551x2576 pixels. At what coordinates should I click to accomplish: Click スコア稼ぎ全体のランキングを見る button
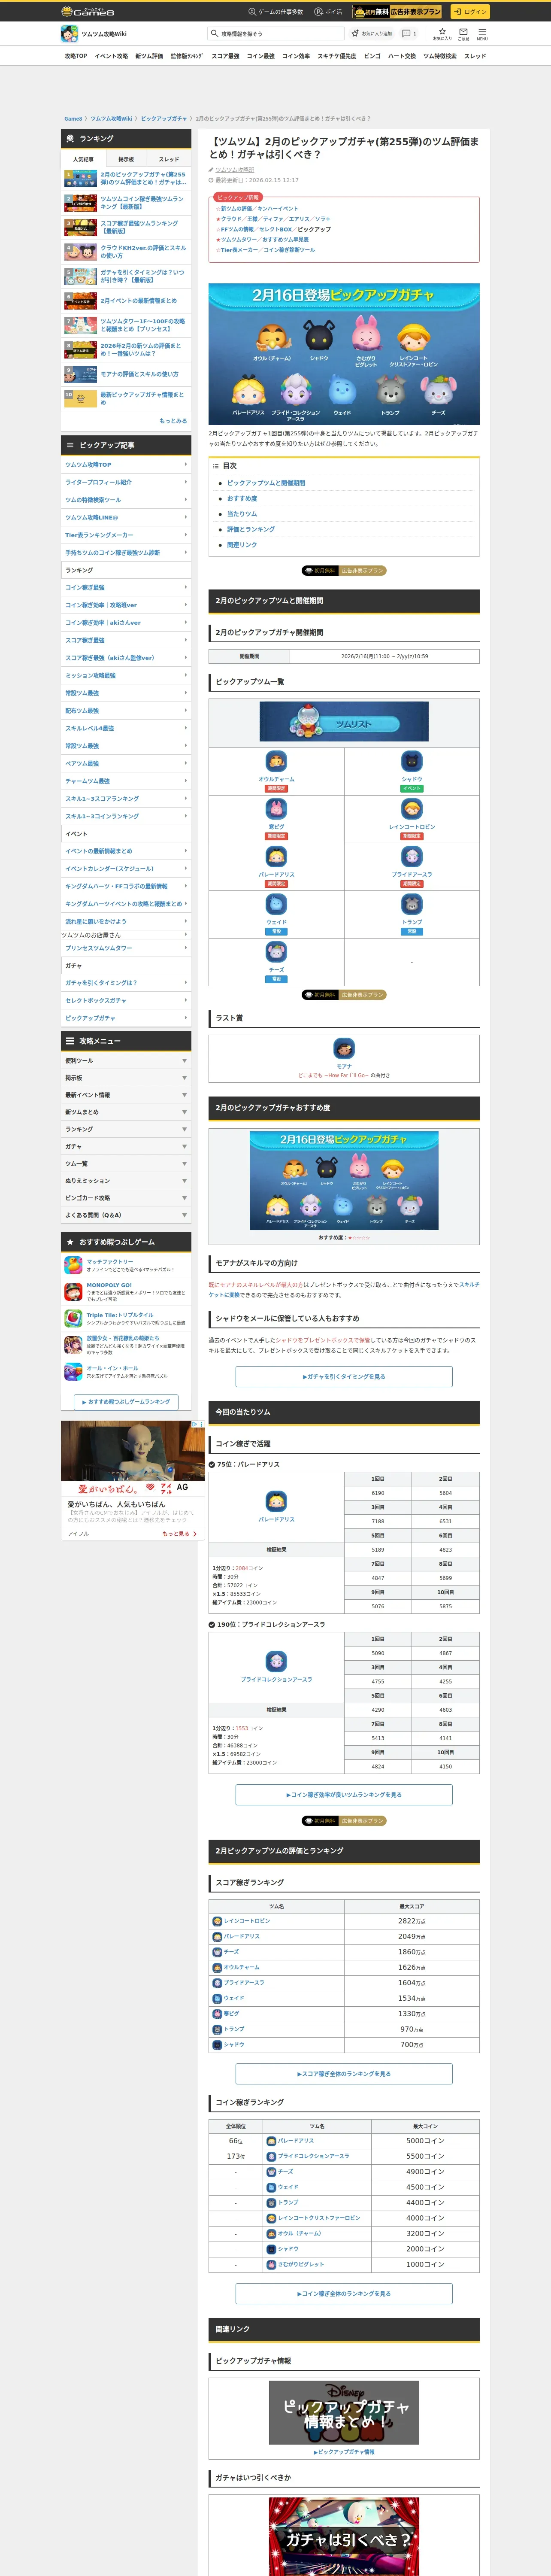point(344,2074)
